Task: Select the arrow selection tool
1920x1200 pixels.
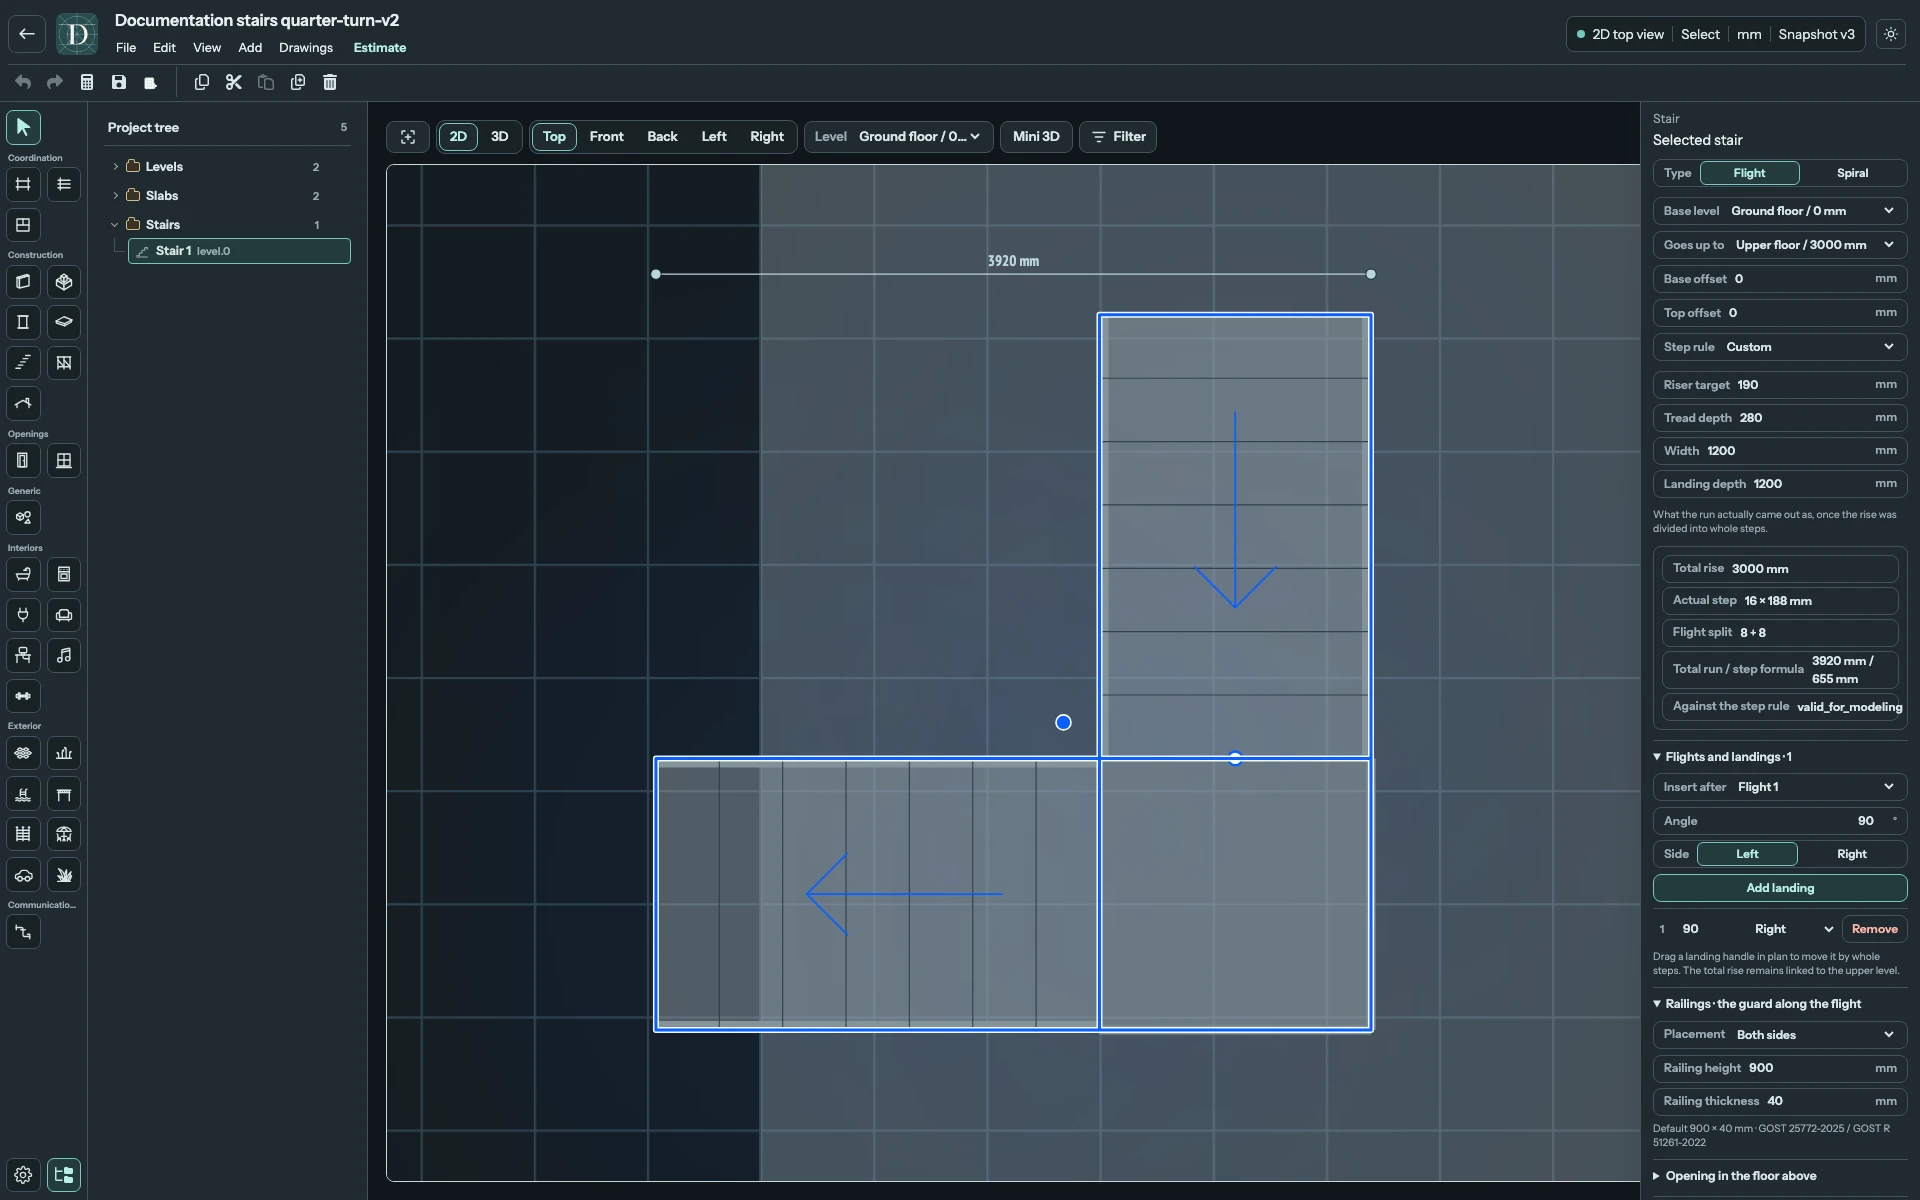Action: tap(23, 127)
